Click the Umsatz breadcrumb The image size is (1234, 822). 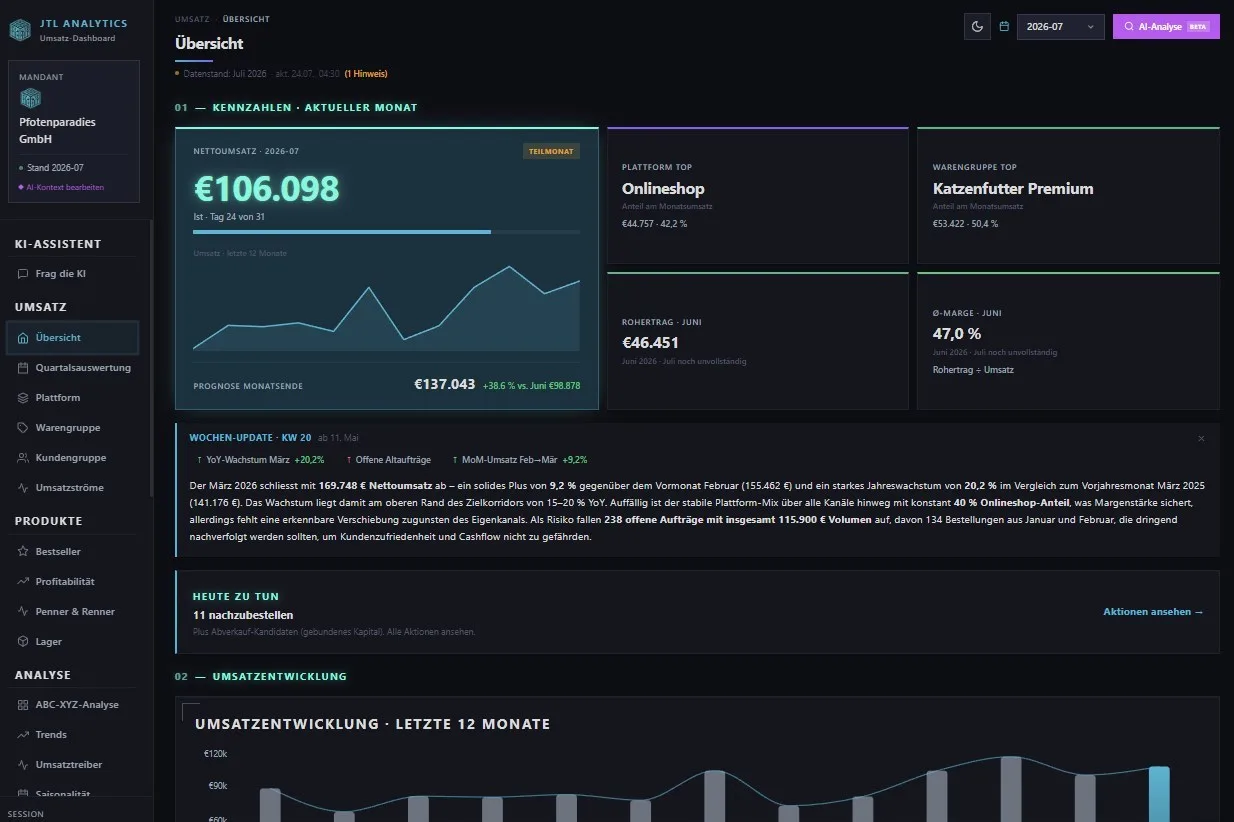[x=192, y=19]
